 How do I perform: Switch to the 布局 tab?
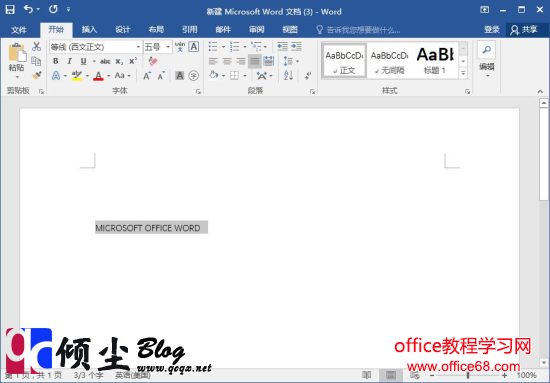[156, 30]
